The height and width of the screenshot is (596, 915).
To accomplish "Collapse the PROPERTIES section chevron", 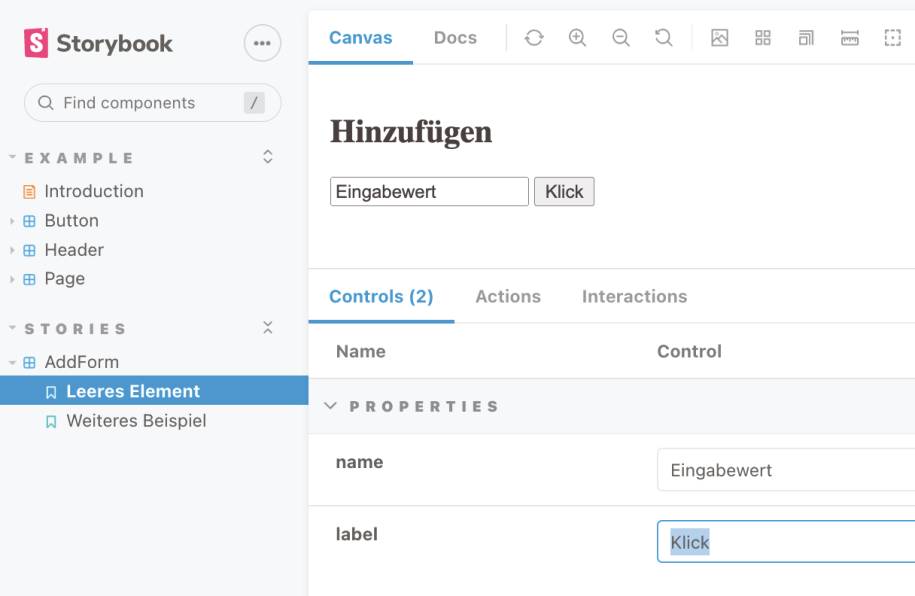I will pyautogui.click(x=330, y=406).
